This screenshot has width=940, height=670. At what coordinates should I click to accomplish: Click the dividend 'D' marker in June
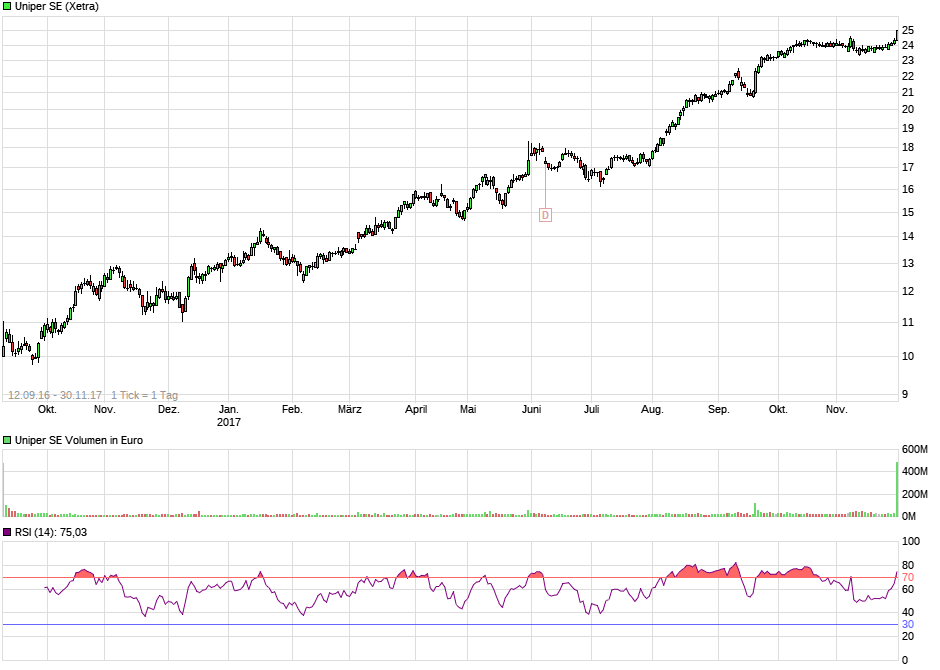tap(545, 215)
